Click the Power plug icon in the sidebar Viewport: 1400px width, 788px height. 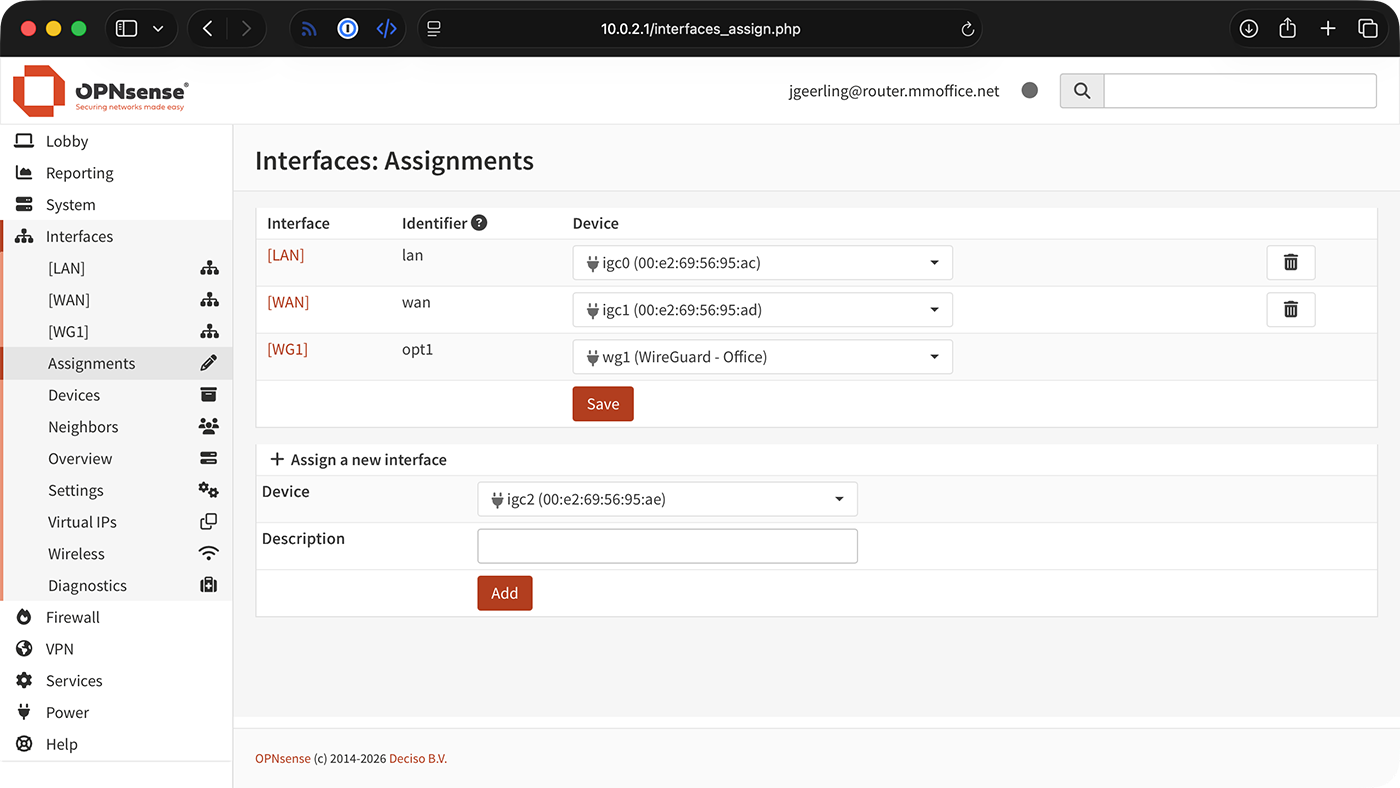pos(24,712)
